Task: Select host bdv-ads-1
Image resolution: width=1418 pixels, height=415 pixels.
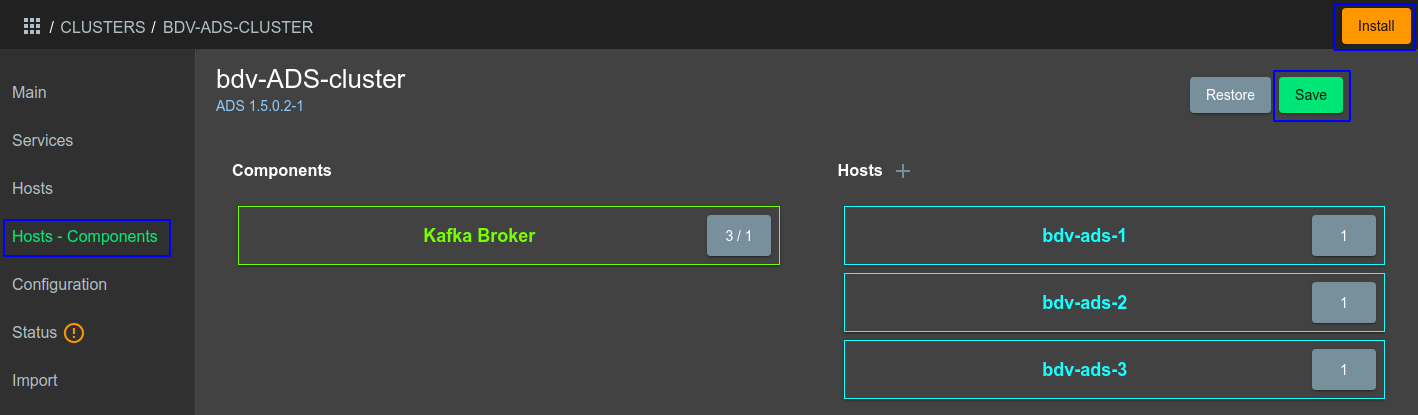Action: pos(1084,236)
